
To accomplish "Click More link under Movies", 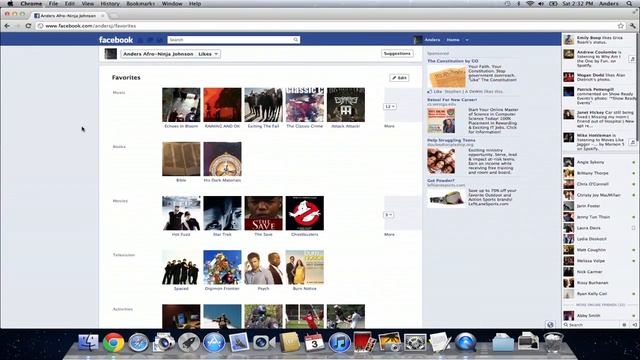I will 389,234.
